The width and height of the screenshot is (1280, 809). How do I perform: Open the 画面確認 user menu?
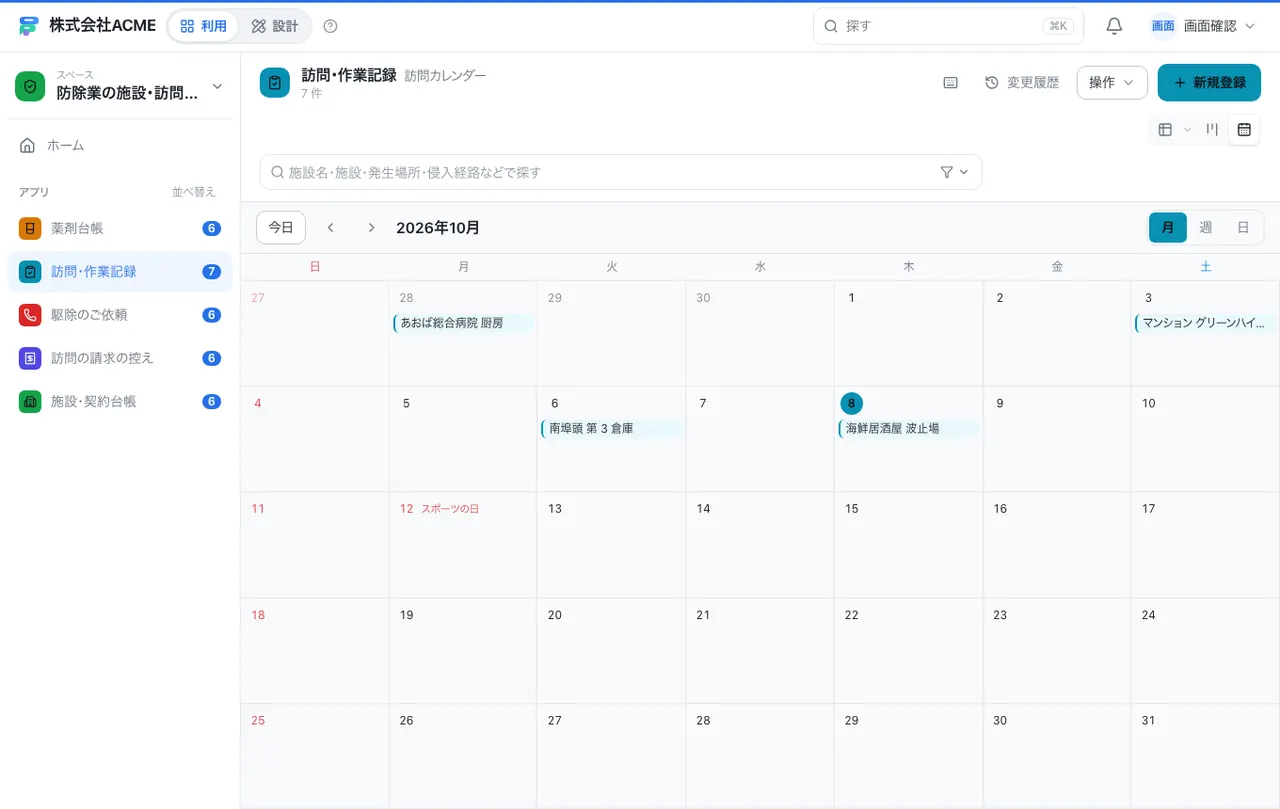pos(1203,26)
